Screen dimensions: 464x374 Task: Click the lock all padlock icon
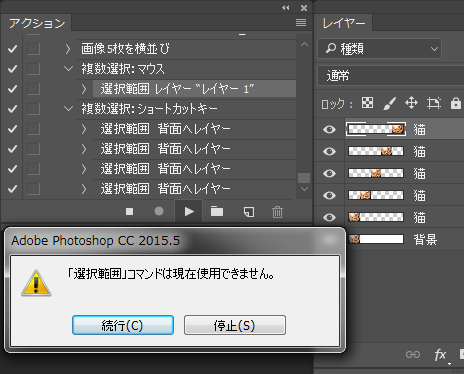455,103
